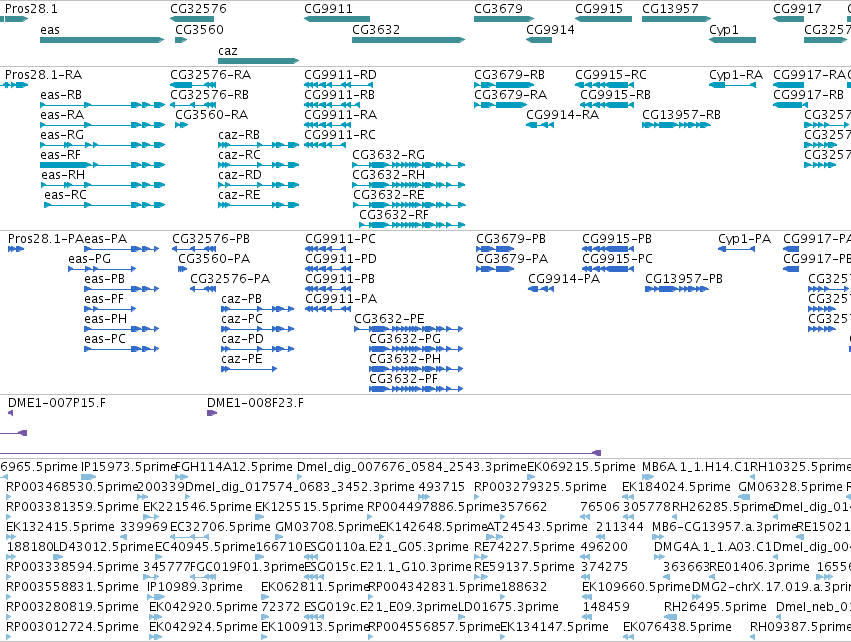Click the CG9914 gene label
Viewport: 851px width, 642px height.
click(550, 29)
